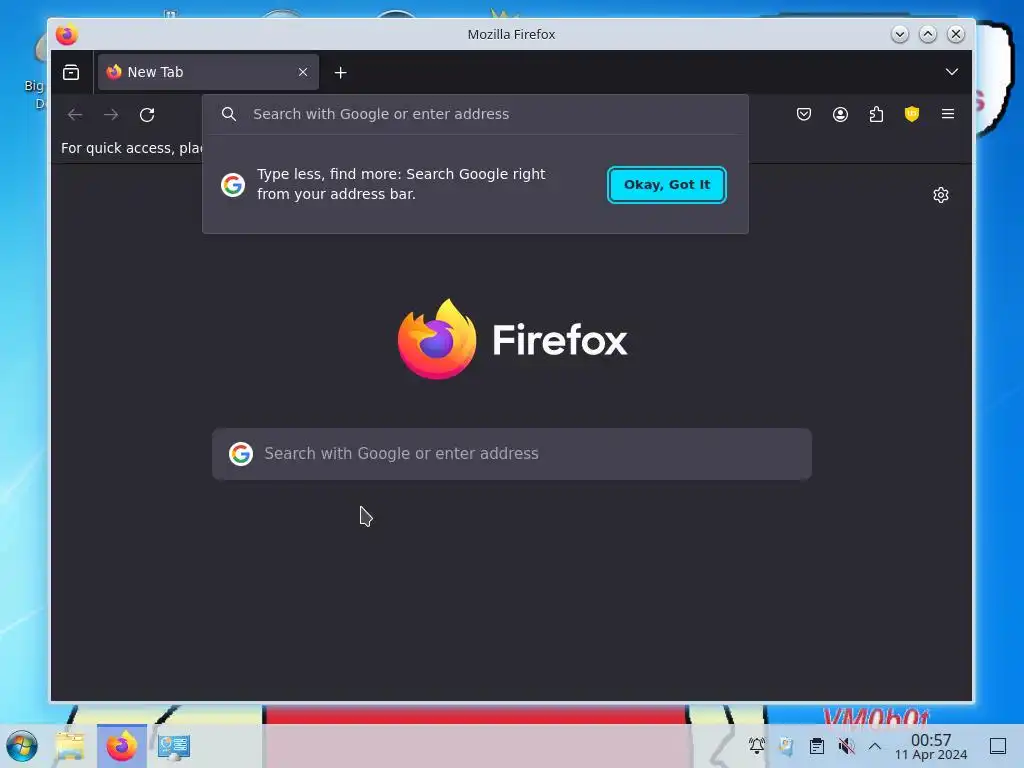
Task: Close the New Tab tab
Action: (x=302, y=72)
